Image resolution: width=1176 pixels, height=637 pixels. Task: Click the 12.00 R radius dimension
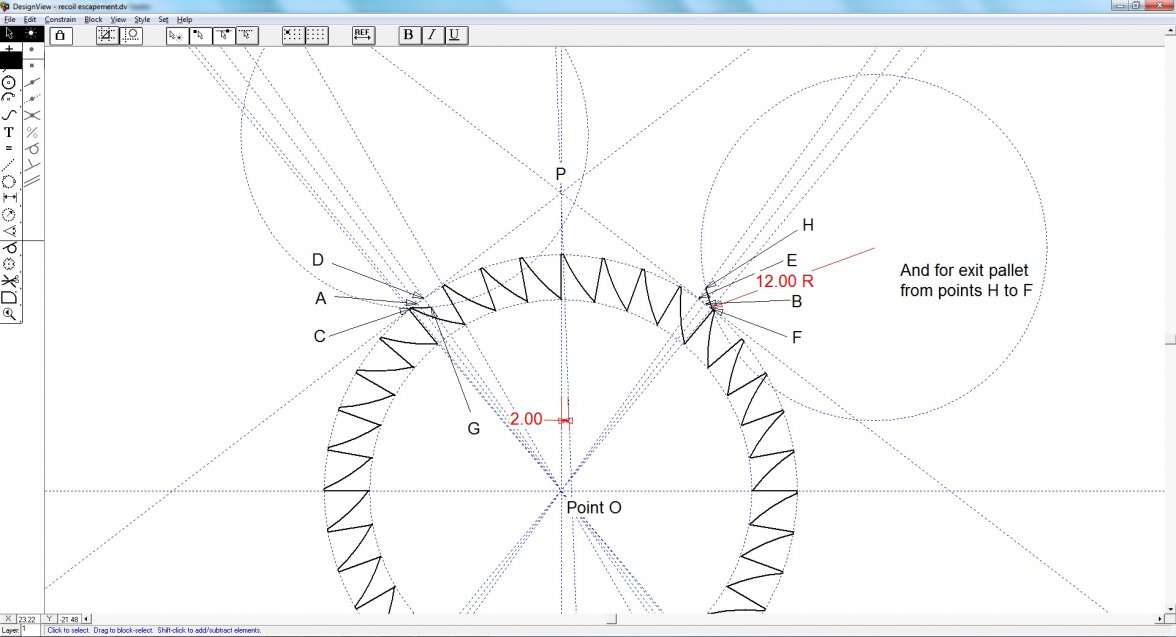click(785, 281)
